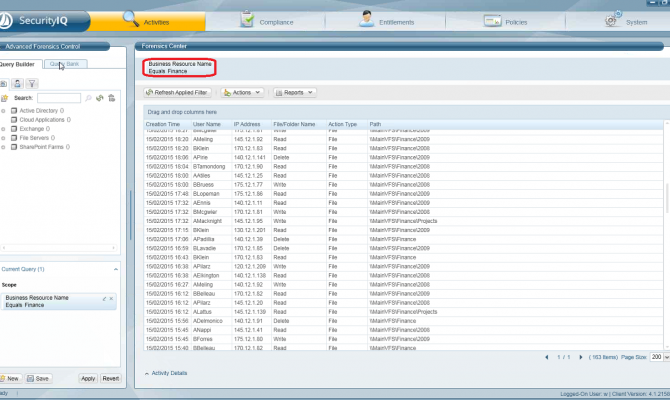Edit the Business Resource Name scope pencil icon
The image size is (670, 400).
point(104,299)
